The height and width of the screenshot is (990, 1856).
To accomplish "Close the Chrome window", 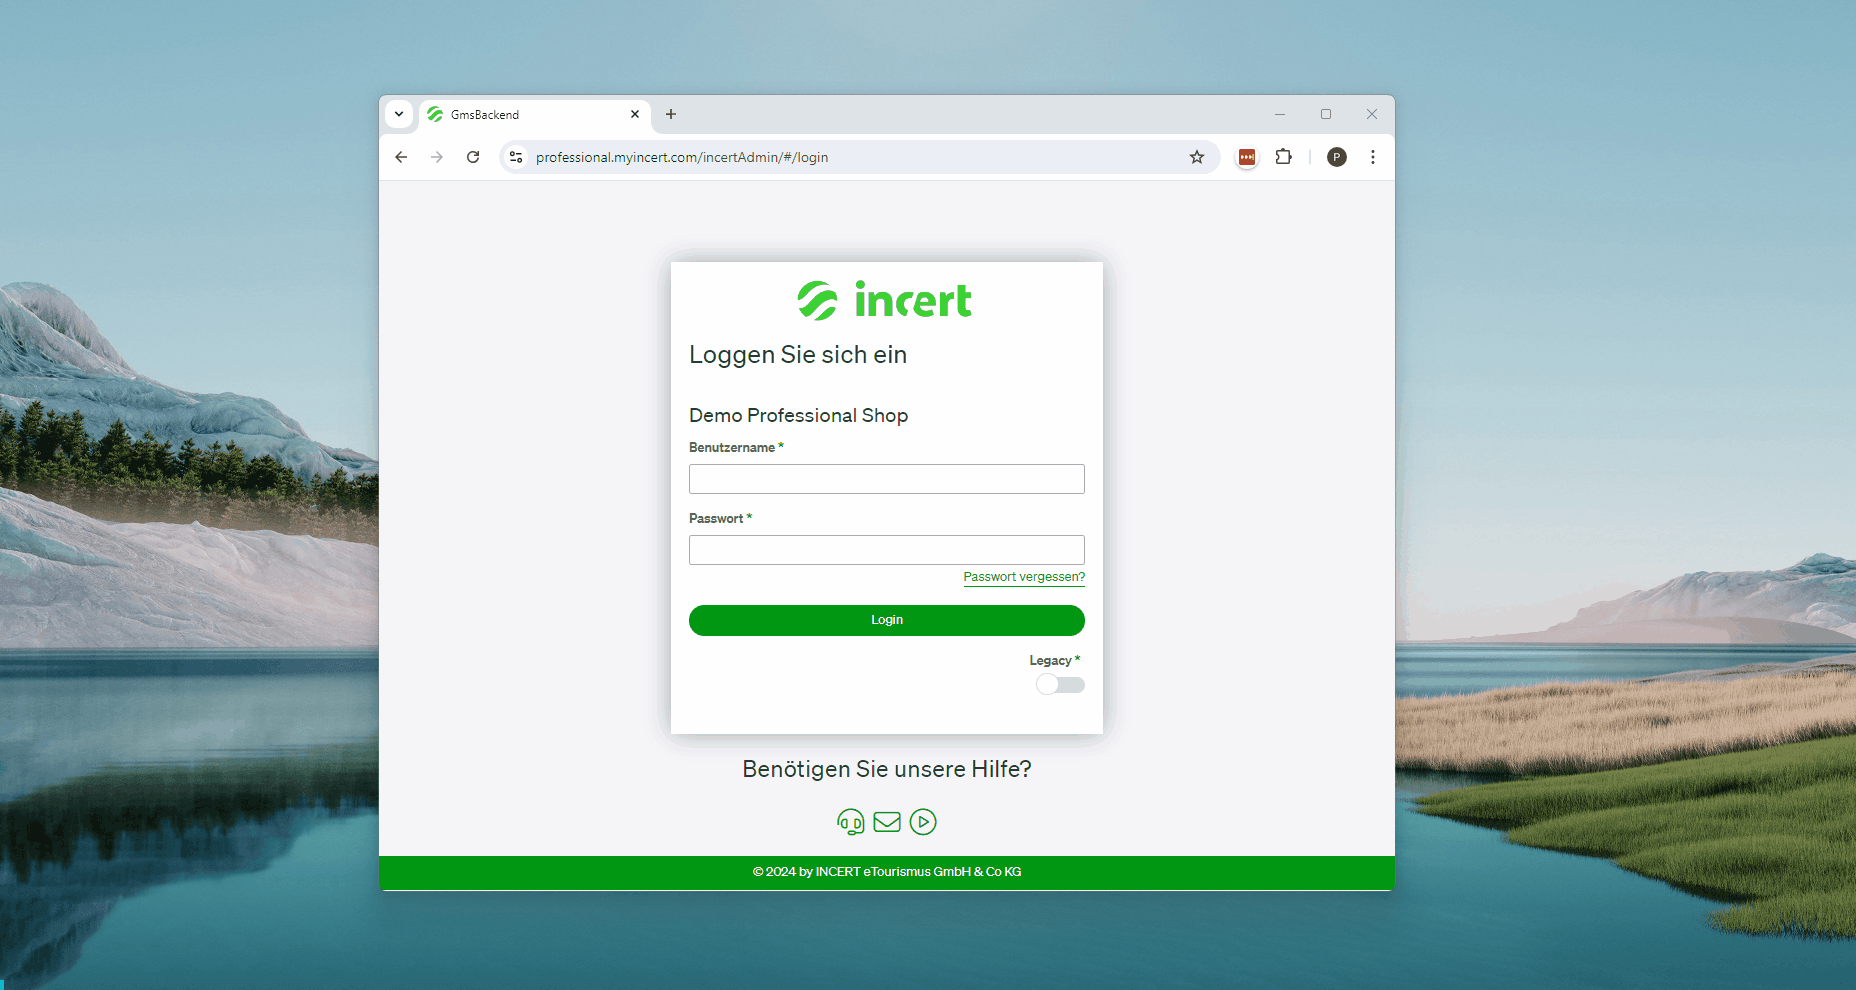I will [1372, 114].
